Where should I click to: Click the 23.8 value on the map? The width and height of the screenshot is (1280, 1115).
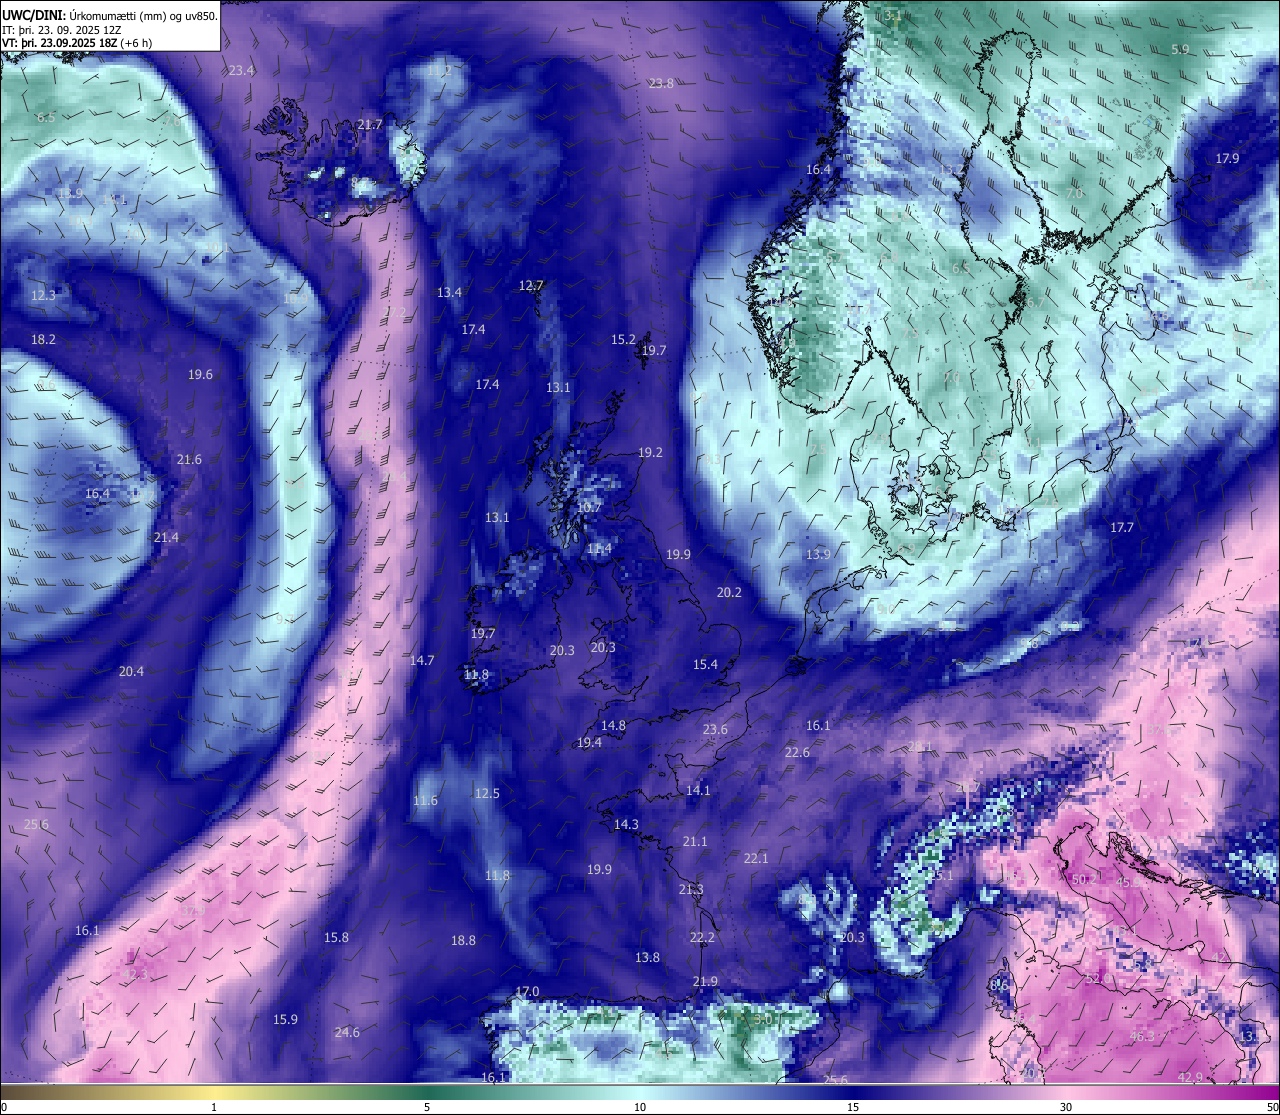pyautogui.click(x=661, y=83)
